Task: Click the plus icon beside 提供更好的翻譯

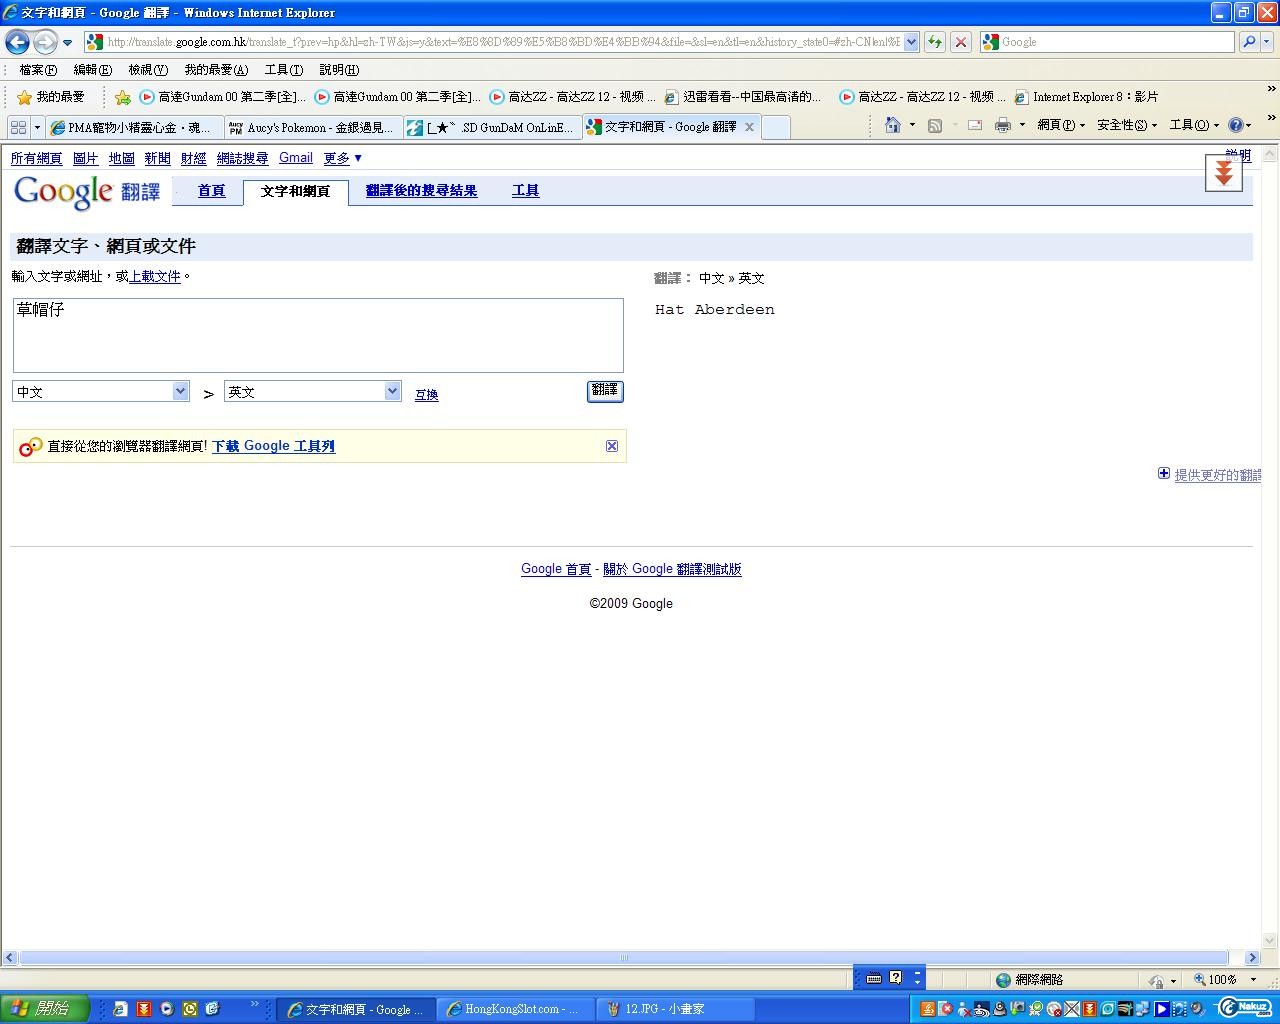Action: (1164, 473)
